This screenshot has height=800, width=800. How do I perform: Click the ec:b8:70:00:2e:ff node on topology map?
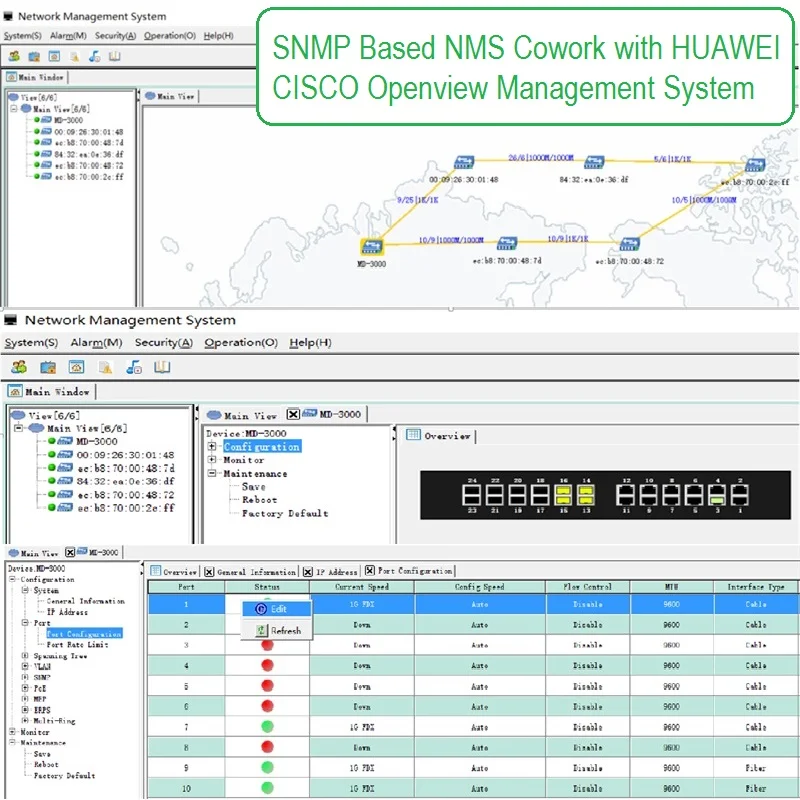(x=754, y=166)
